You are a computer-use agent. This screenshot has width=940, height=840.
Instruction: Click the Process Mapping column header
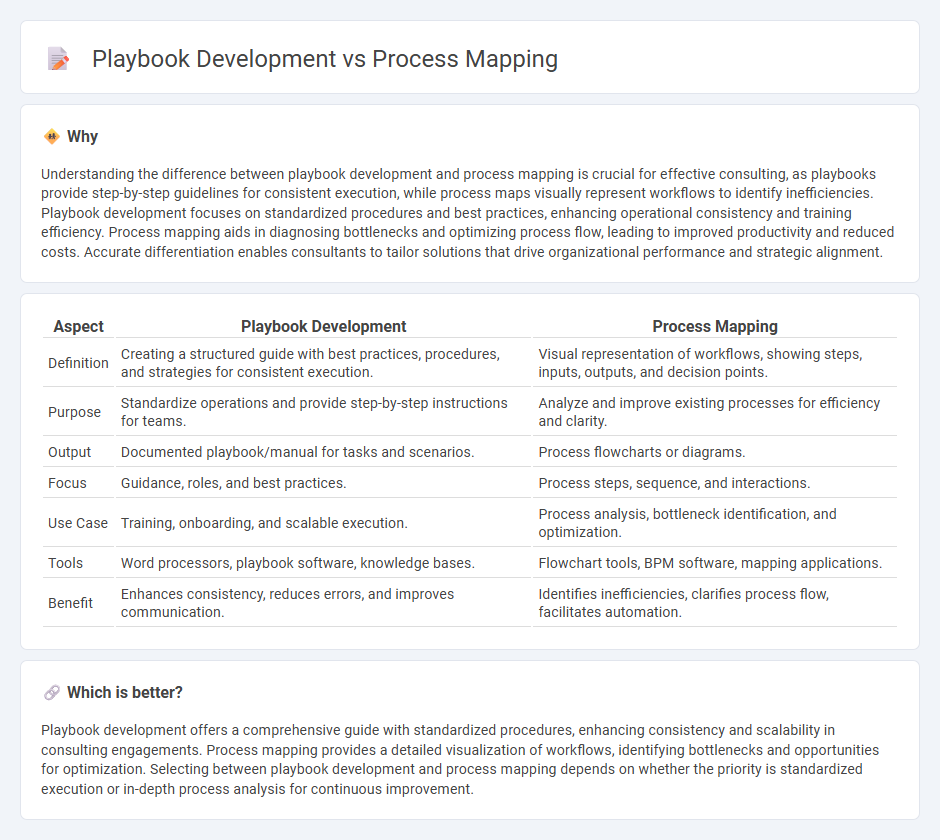click(x=715, y=326)
